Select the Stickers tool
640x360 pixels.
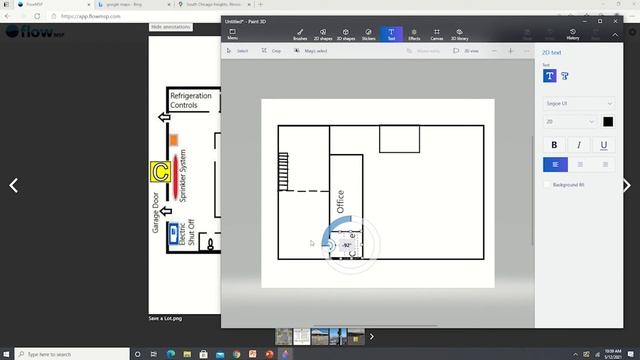tap(369, 34)
